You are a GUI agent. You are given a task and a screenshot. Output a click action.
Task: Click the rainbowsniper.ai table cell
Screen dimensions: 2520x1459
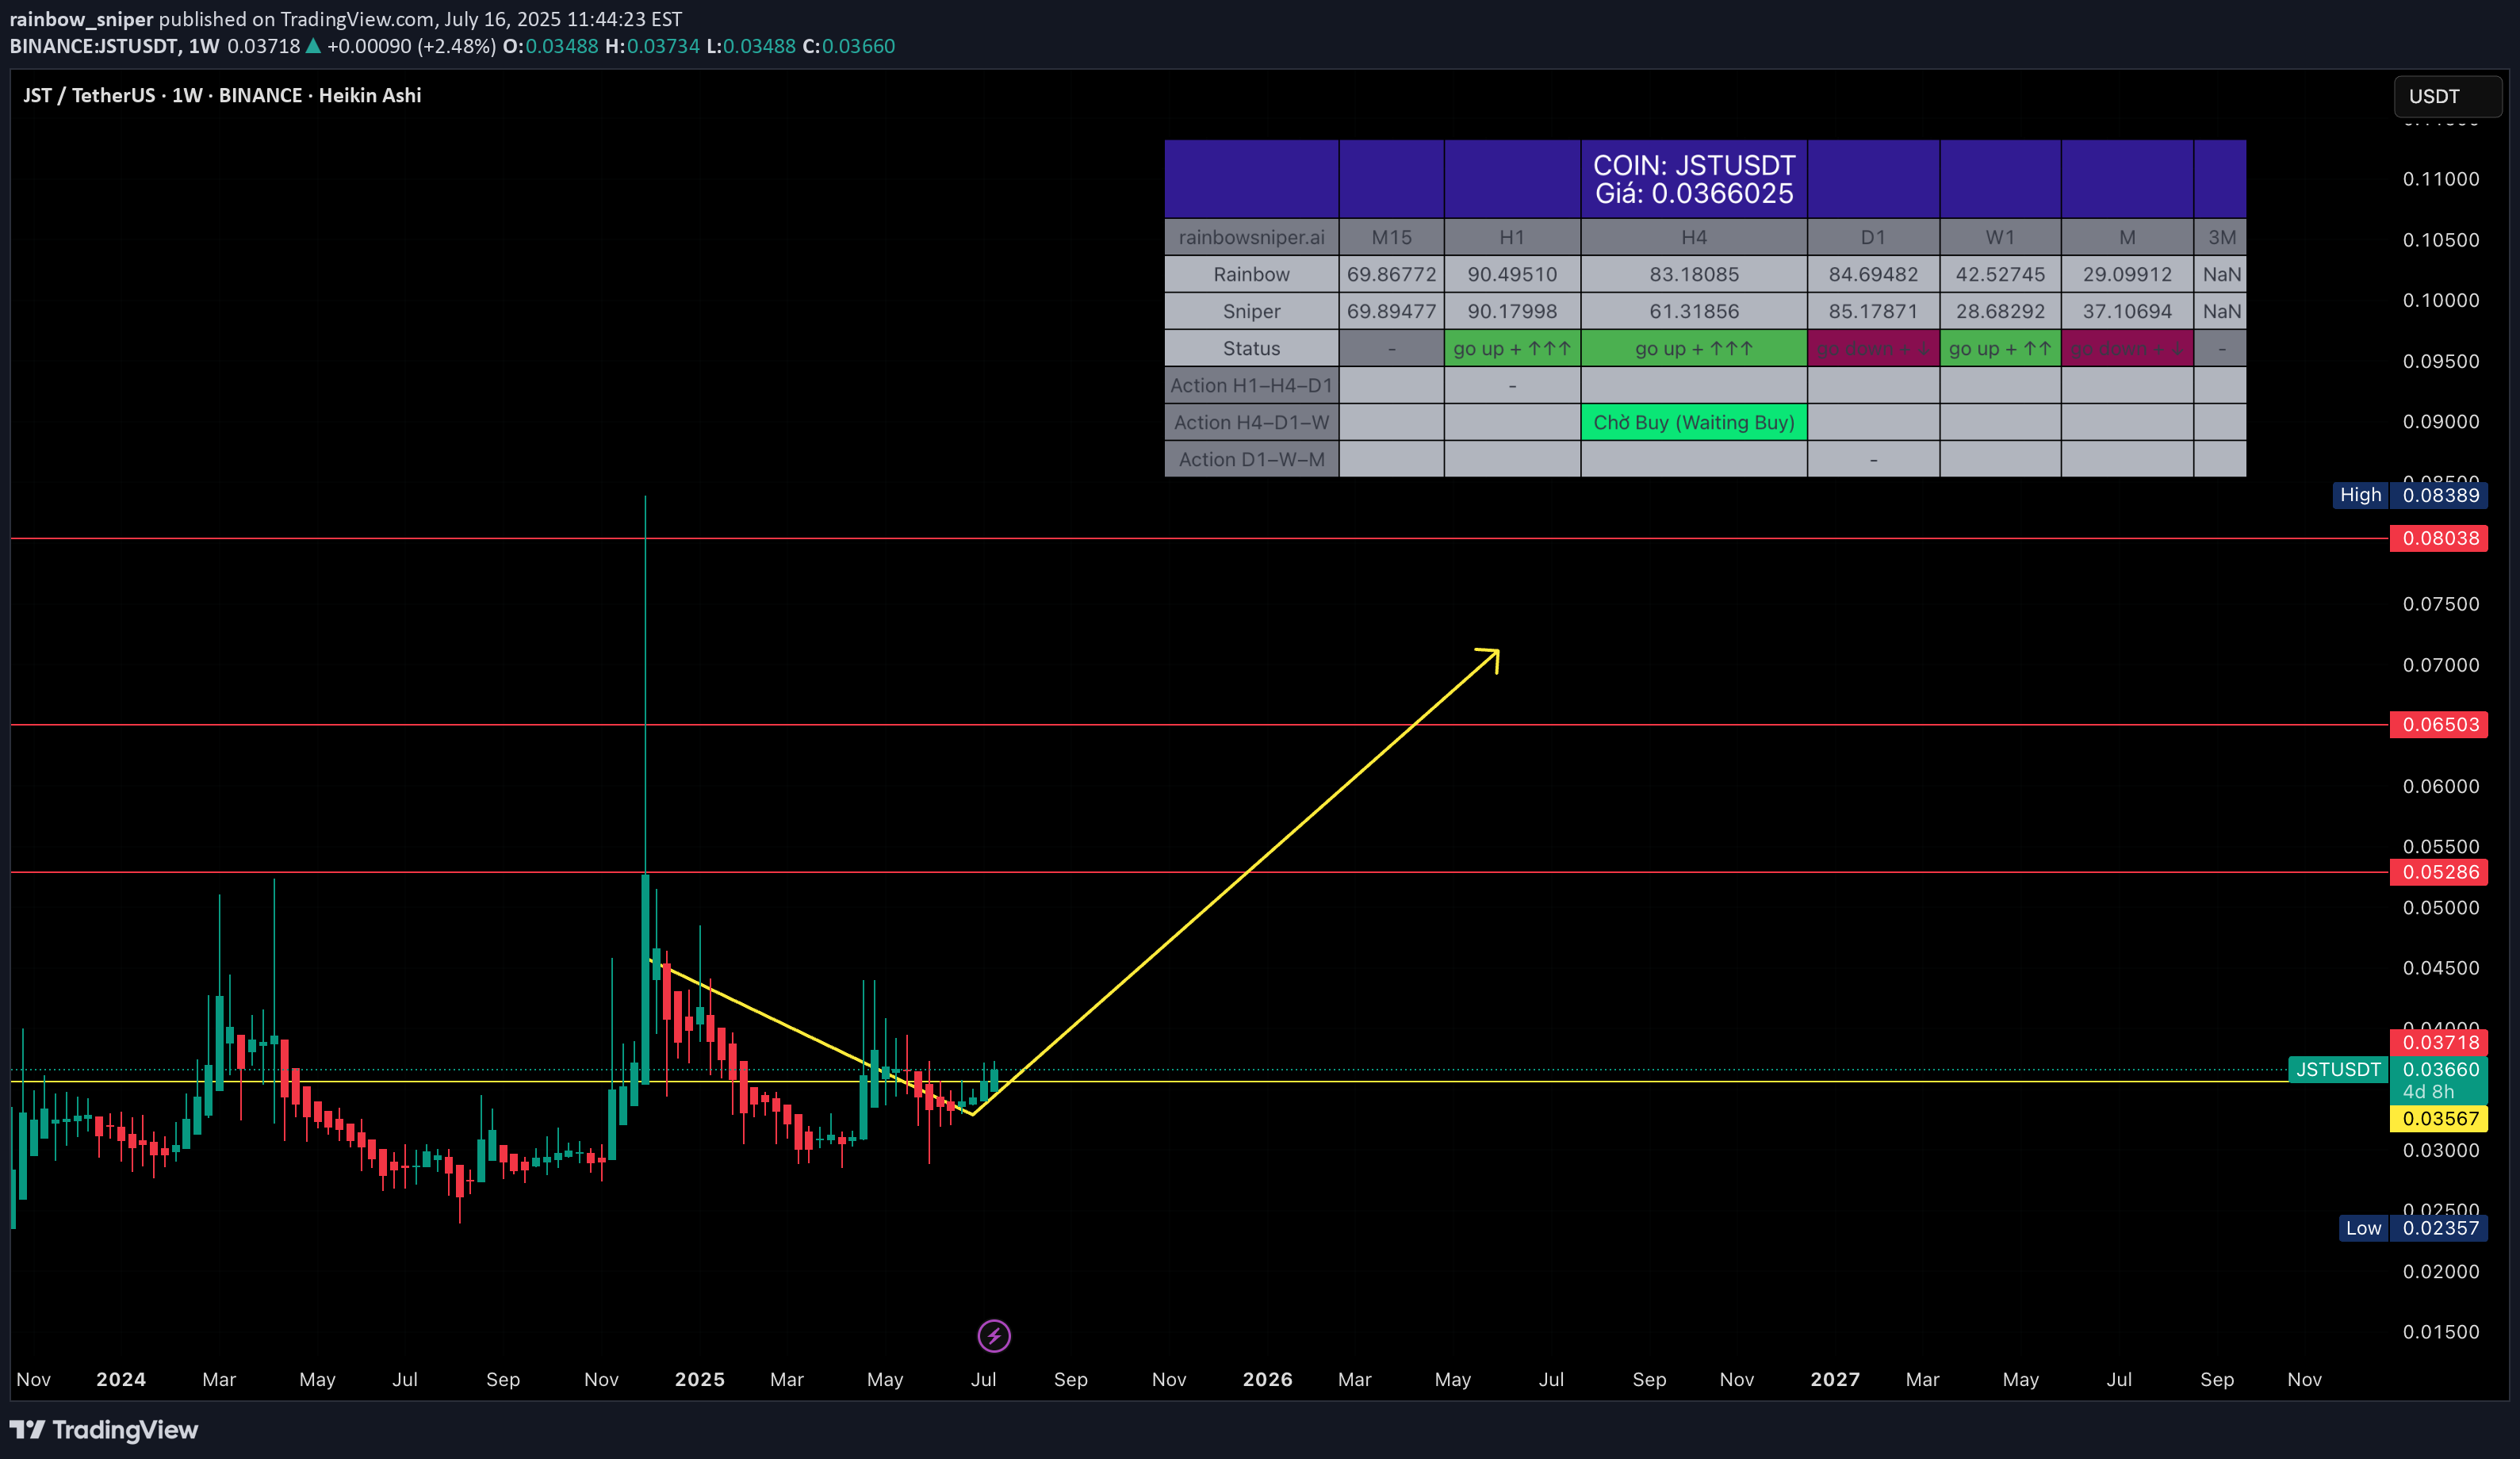click(x=1251, y=237)
